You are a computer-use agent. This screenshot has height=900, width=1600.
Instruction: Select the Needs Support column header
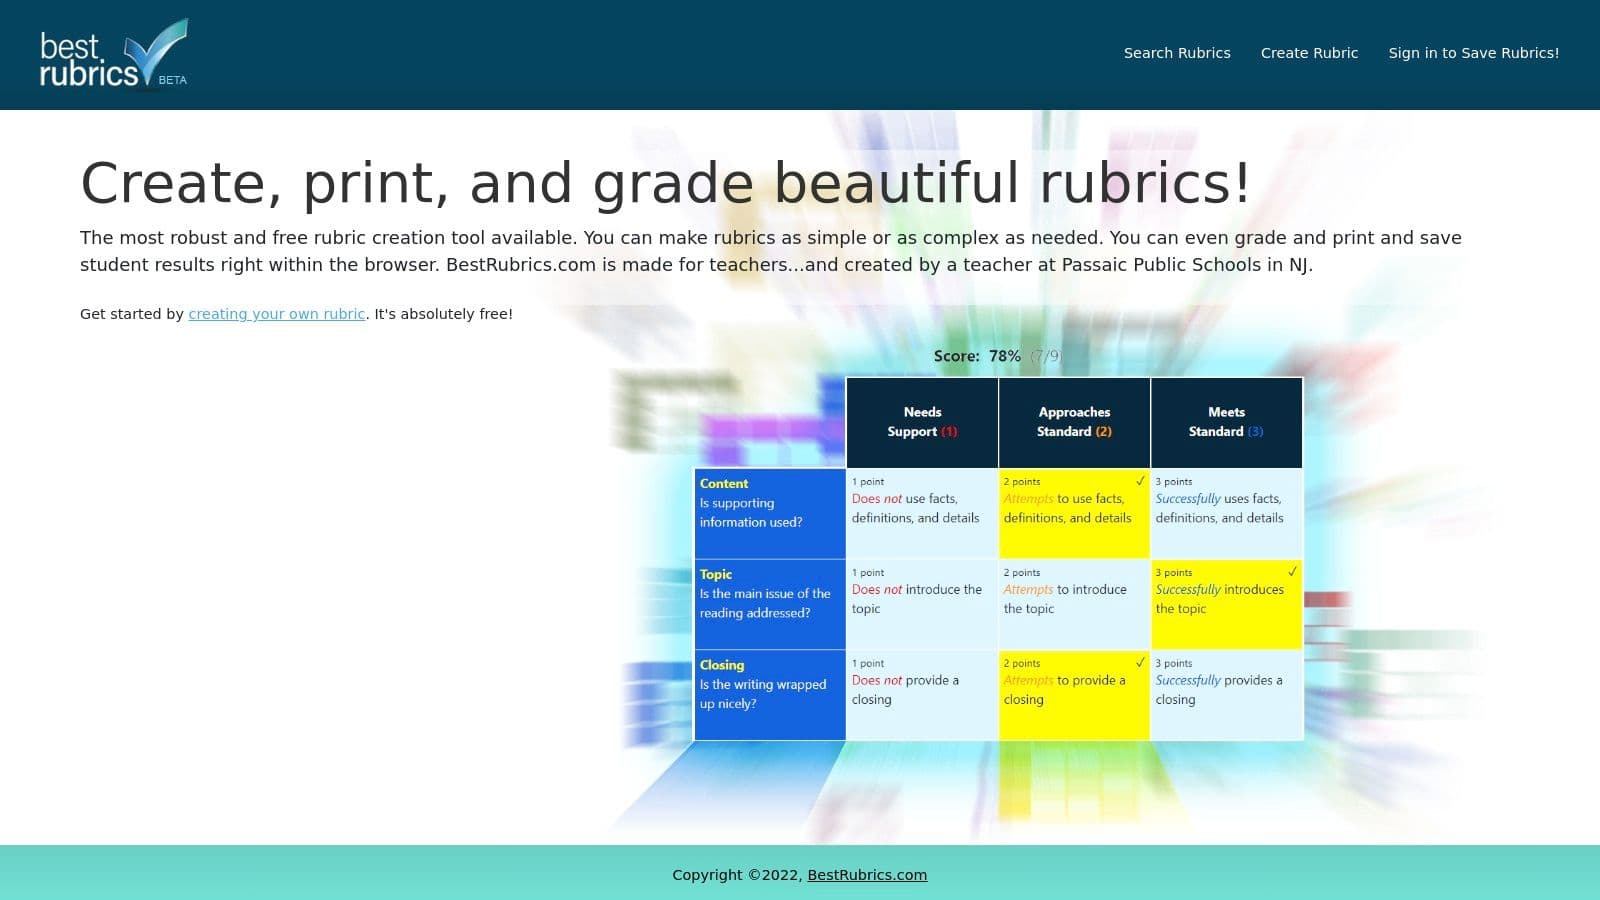[x=921, y=422]
